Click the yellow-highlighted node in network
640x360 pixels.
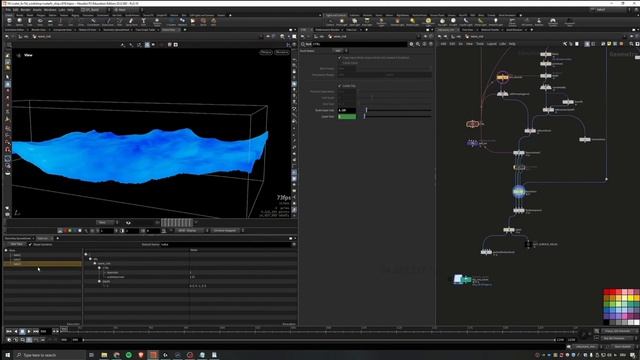pyautogui.click(x=502, y=77)
